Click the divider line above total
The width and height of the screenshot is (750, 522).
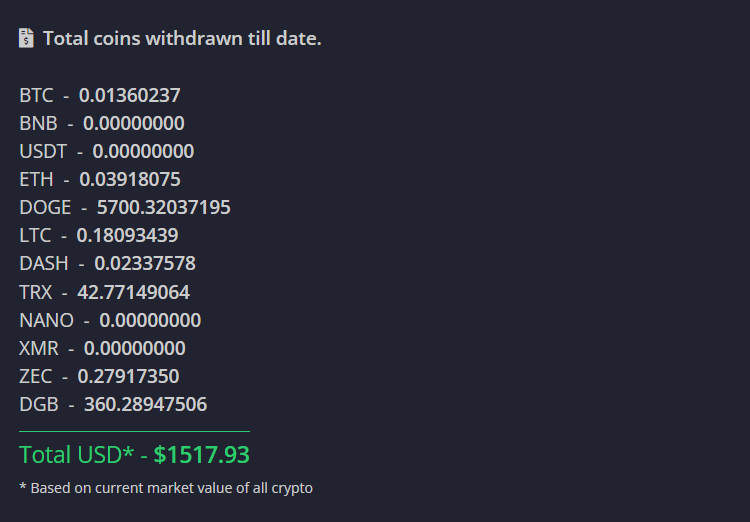(x=134, y=431)
